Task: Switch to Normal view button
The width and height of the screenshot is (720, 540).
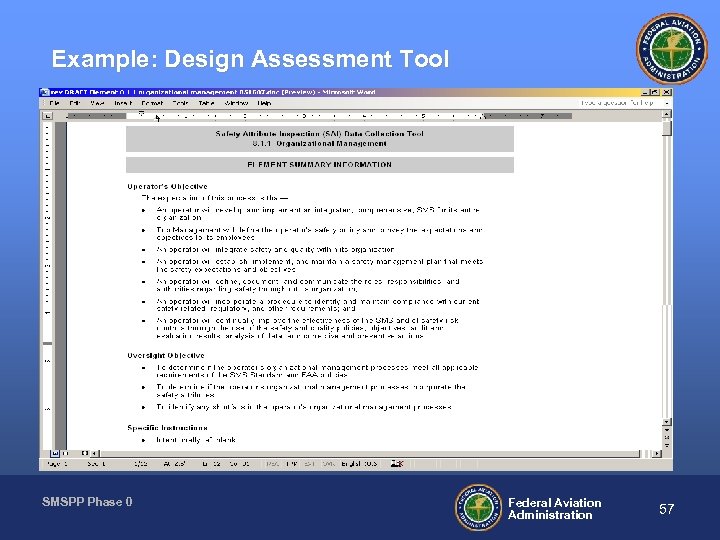Action: point(55,453)
